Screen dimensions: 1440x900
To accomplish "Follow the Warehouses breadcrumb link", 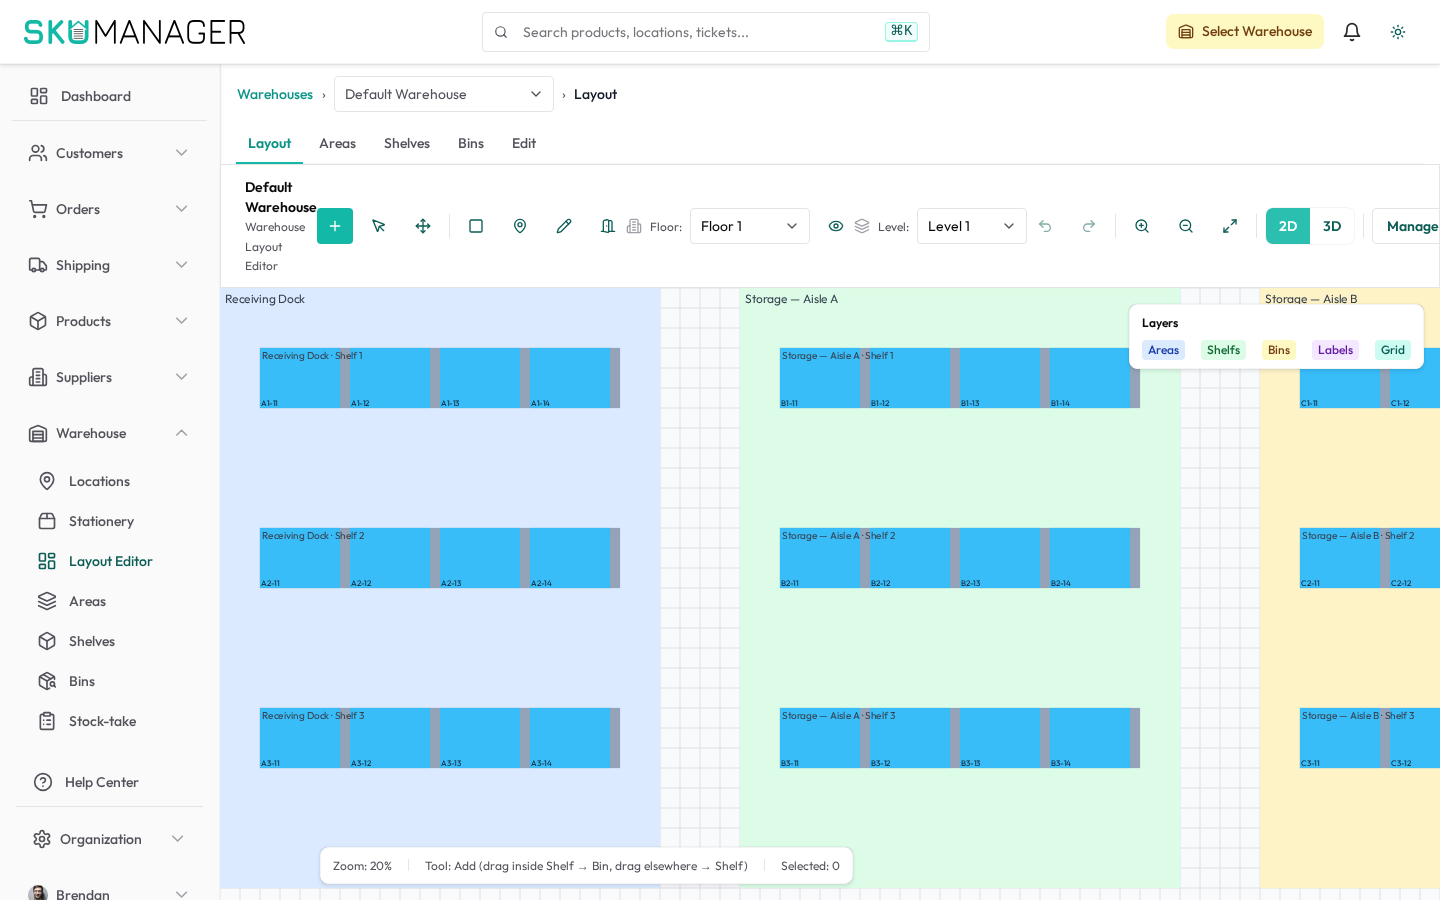I will [275, 94].
